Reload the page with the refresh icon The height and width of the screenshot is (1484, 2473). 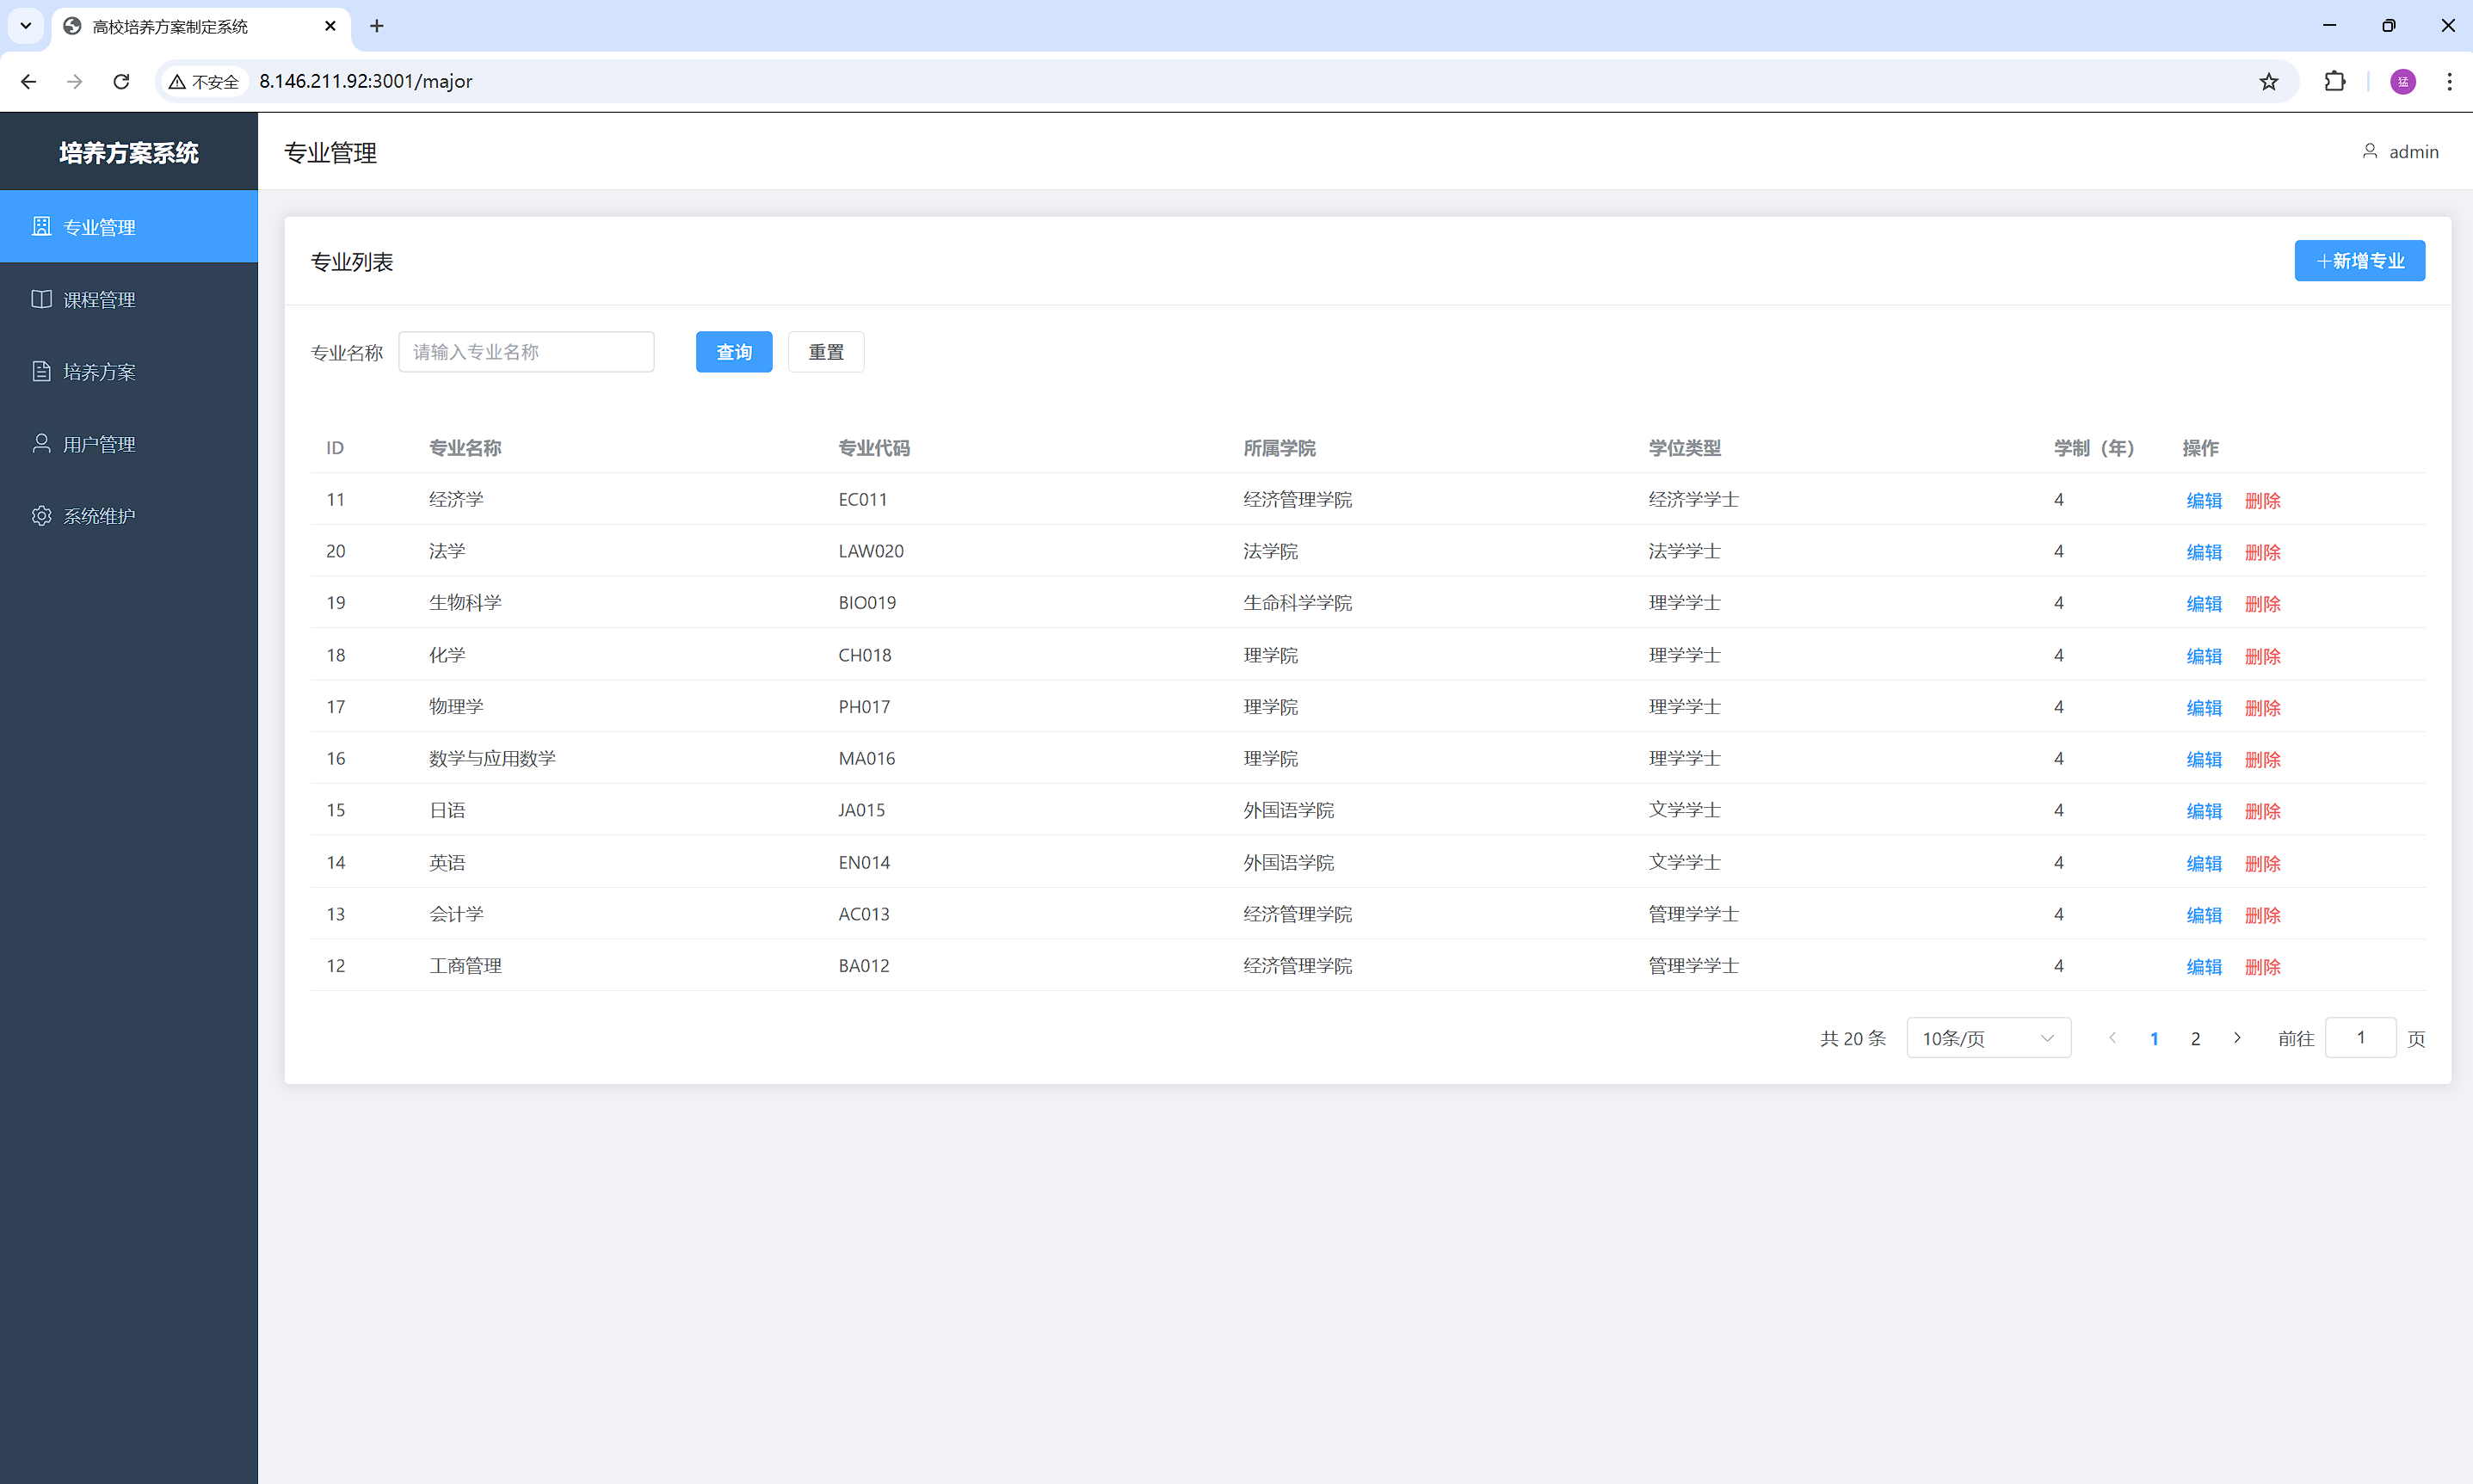tap(121, 82)
